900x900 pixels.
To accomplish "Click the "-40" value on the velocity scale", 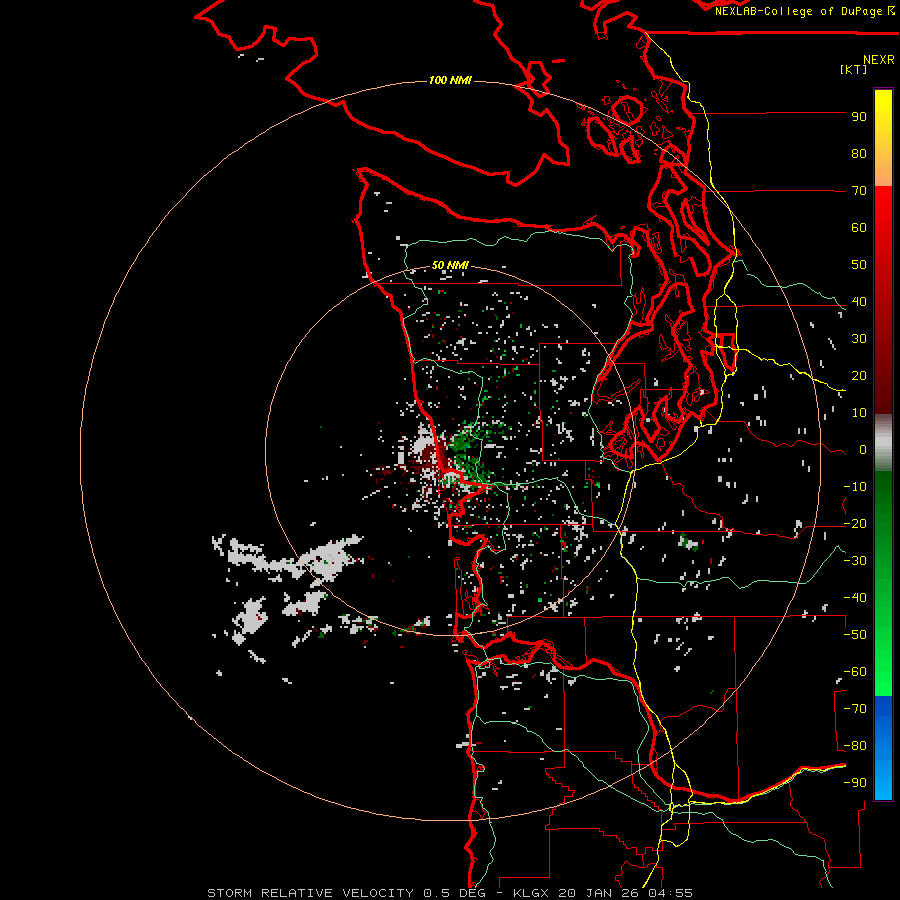I will (855, 598).
